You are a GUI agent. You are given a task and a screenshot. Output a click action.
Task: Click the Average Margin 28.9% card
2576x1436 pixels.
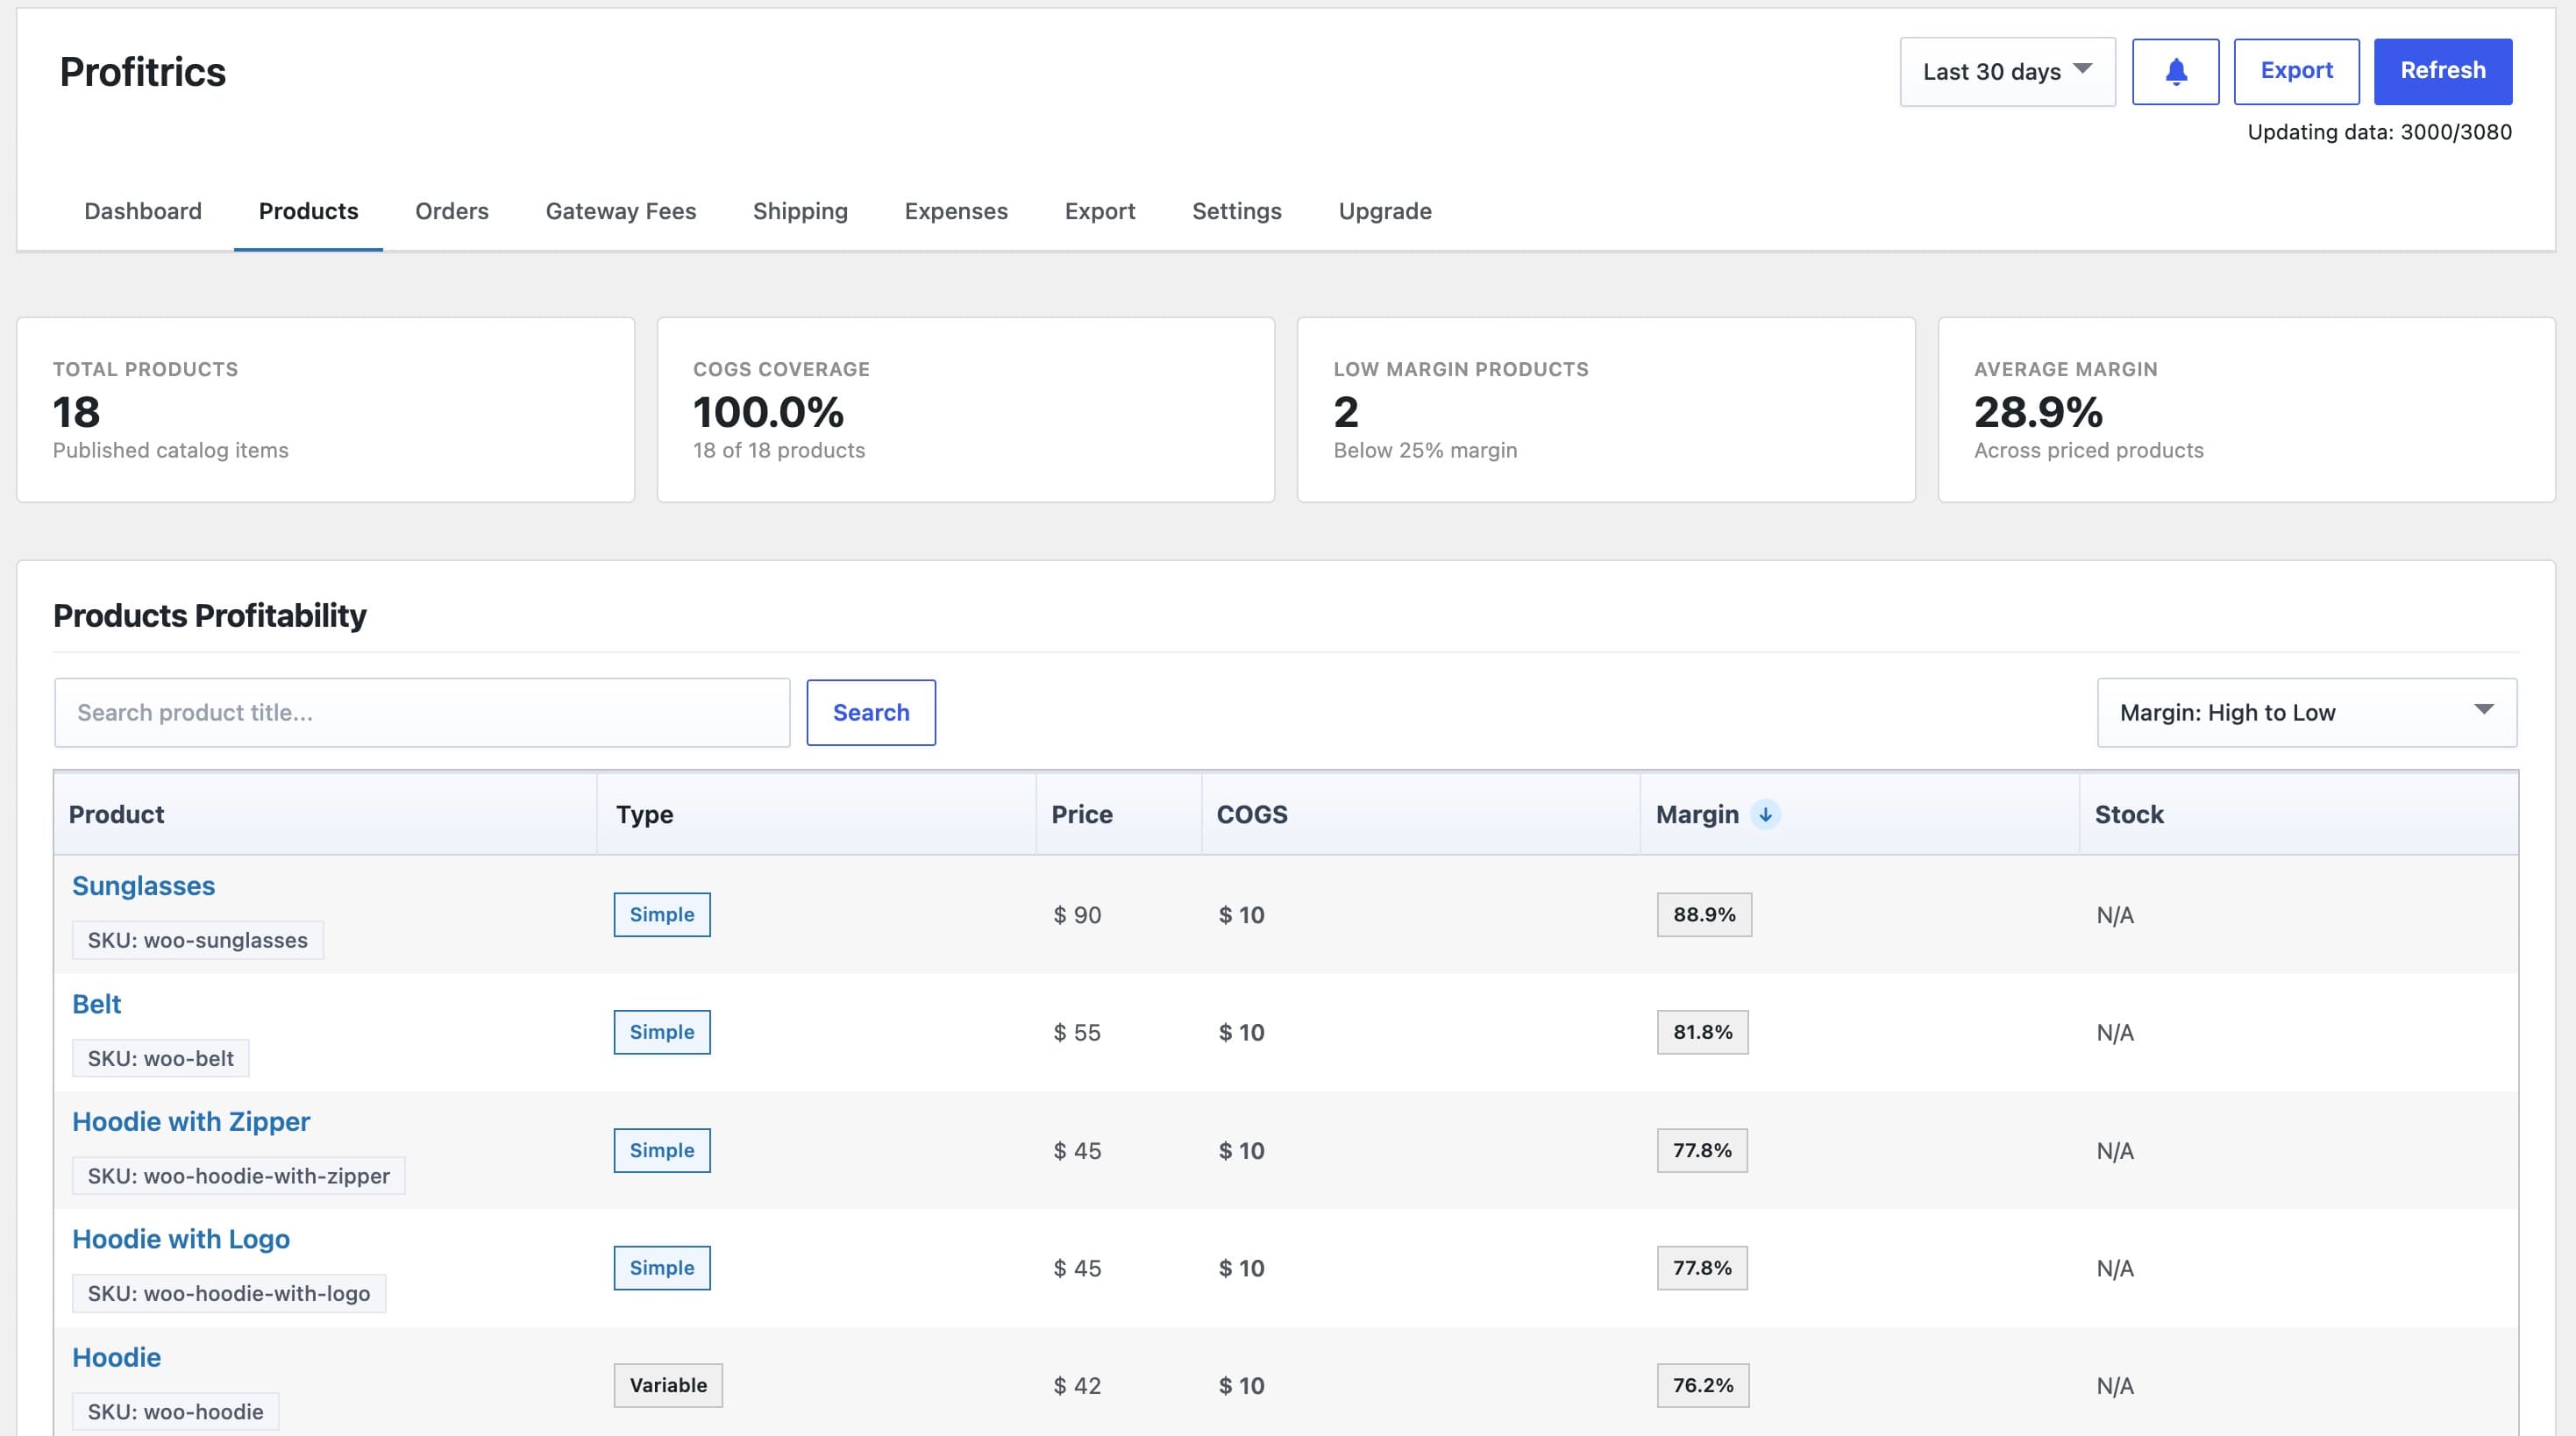[x=2246, y=410]
